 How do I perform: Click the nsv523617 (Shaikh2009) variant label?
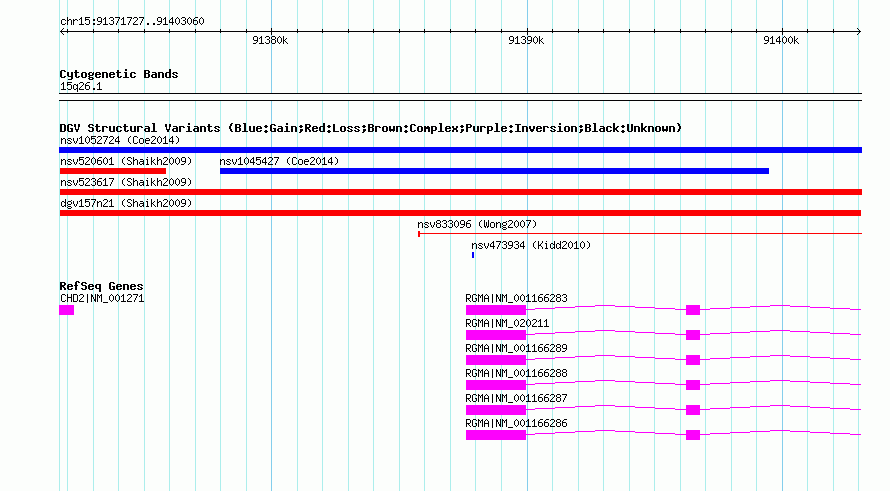pyautogui.click(x=126, y=182)
